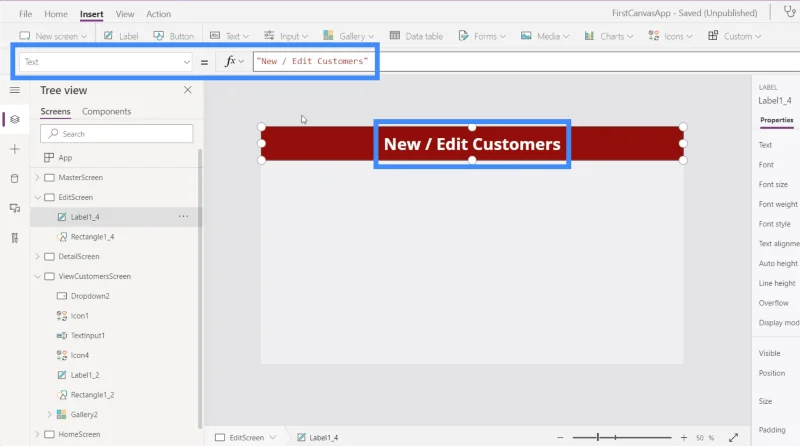Viewport: 800px width, 446px height.
Task: Open the more options ellipsis for Label1_4
Action: coord(183,216)
